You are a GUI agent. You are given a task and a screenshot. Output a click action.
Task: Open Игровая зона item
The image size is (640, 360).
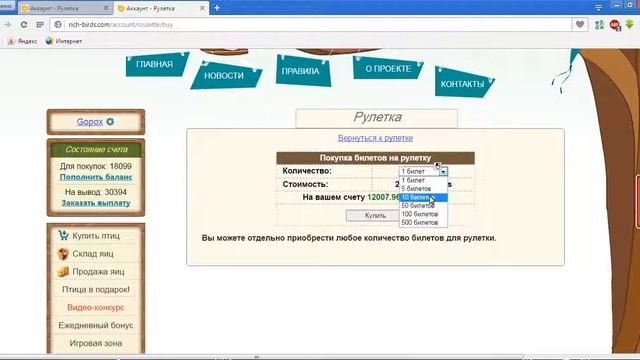point(96,343)
